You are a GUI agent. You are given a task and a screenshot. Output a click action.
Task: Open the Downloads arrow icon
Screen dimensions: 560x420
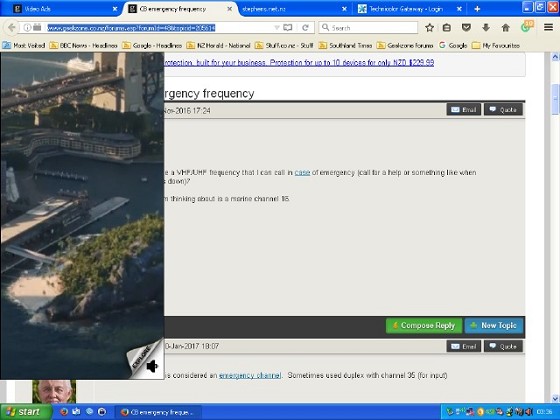coord(486,28)
